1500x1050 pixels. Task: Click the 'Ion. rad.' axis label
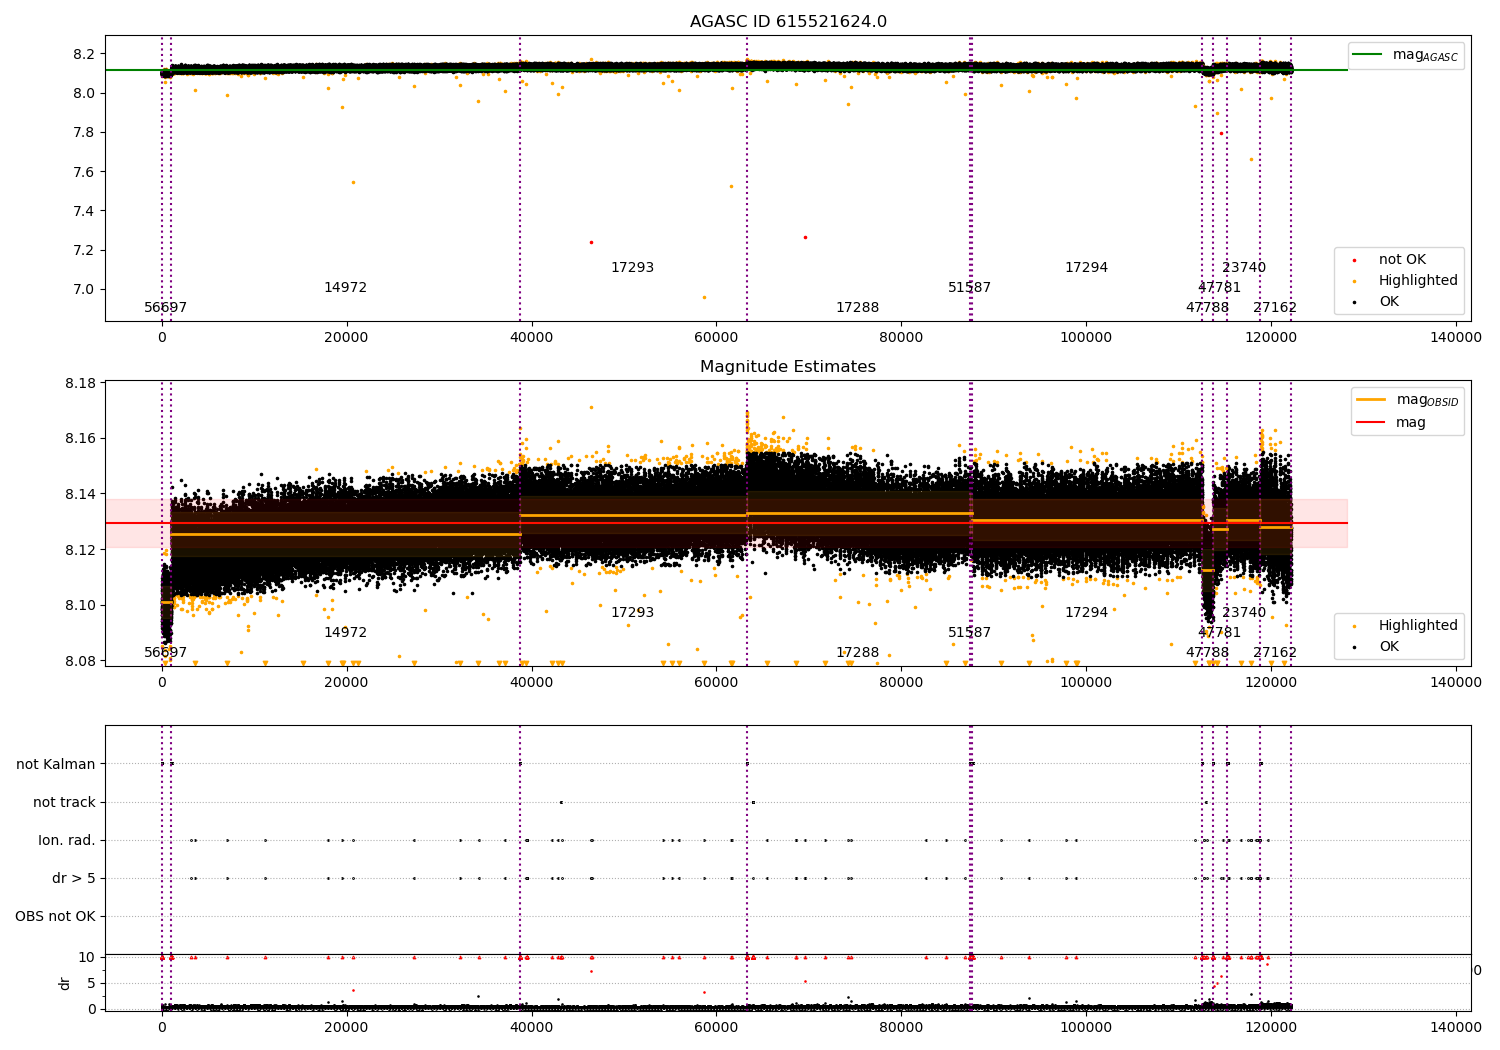point(67,841)
